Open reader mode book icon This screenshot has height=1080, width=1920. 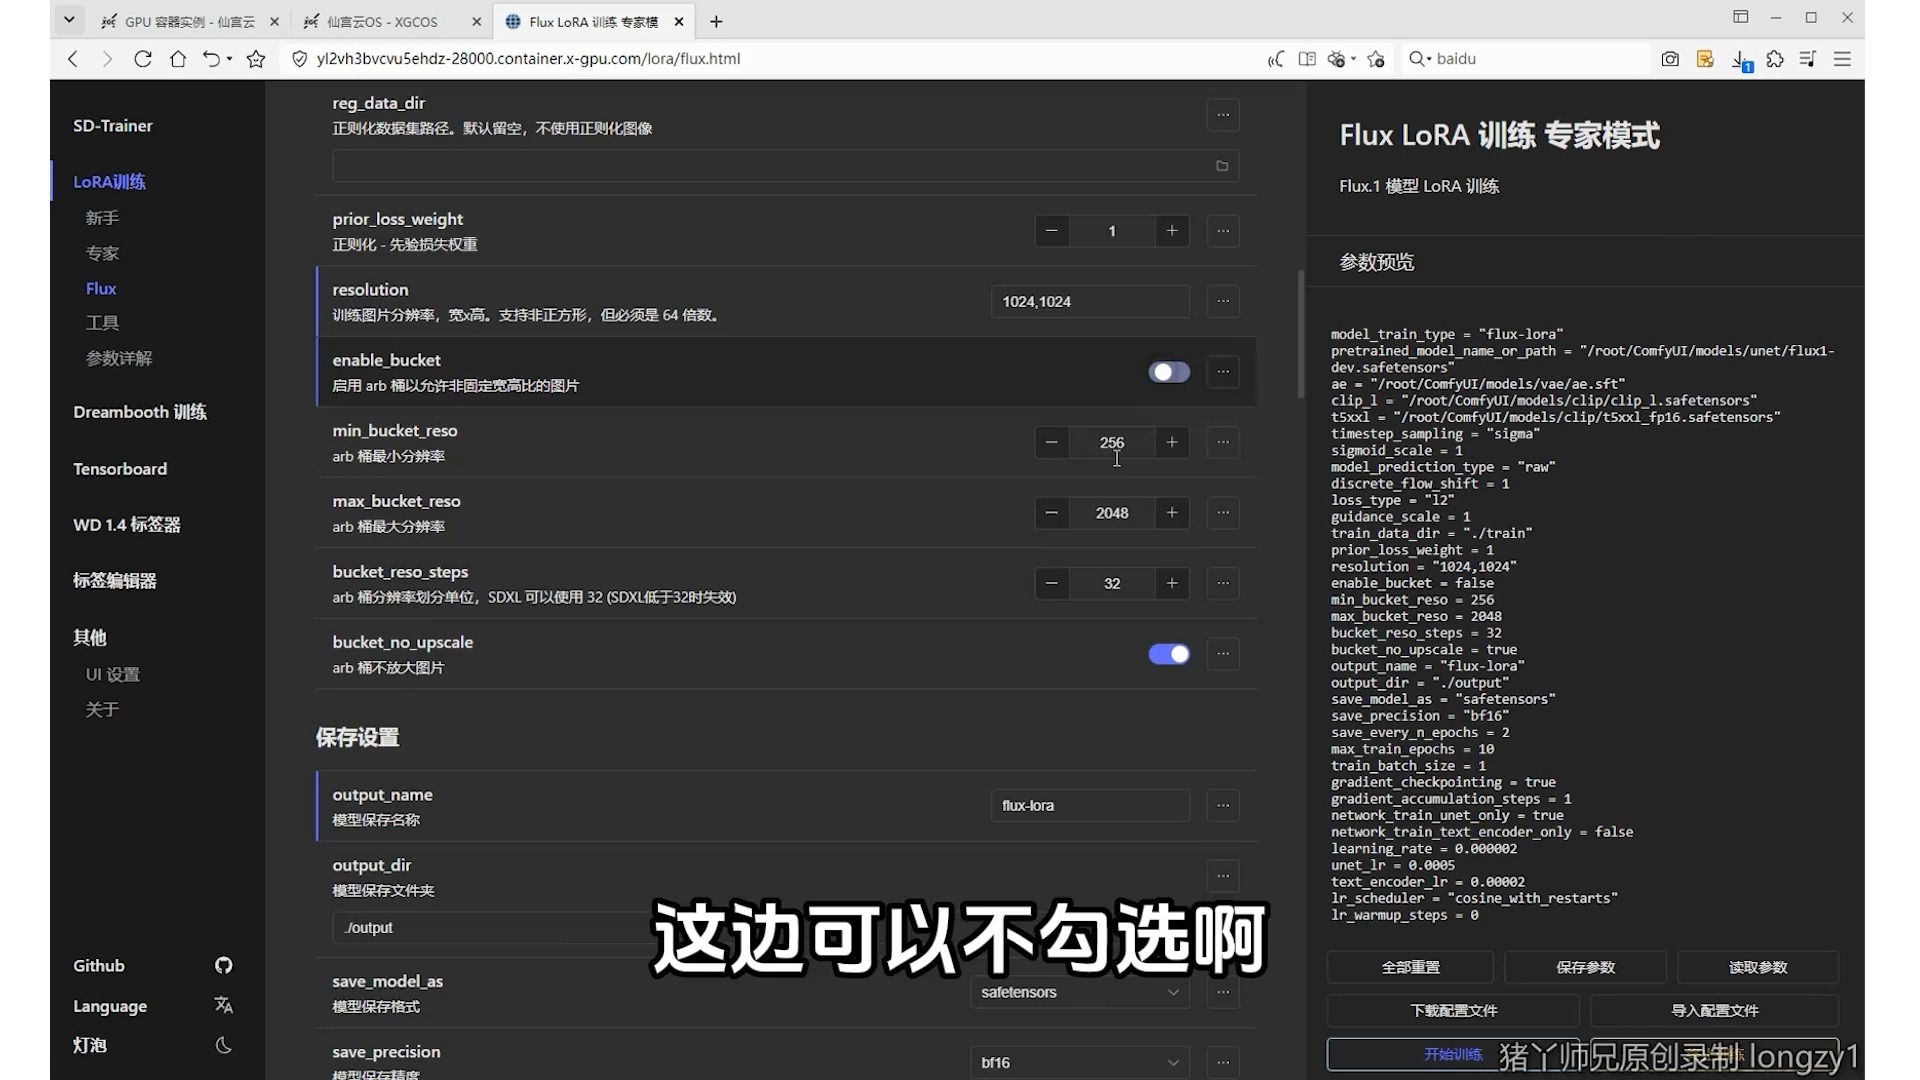(1307, 59)
